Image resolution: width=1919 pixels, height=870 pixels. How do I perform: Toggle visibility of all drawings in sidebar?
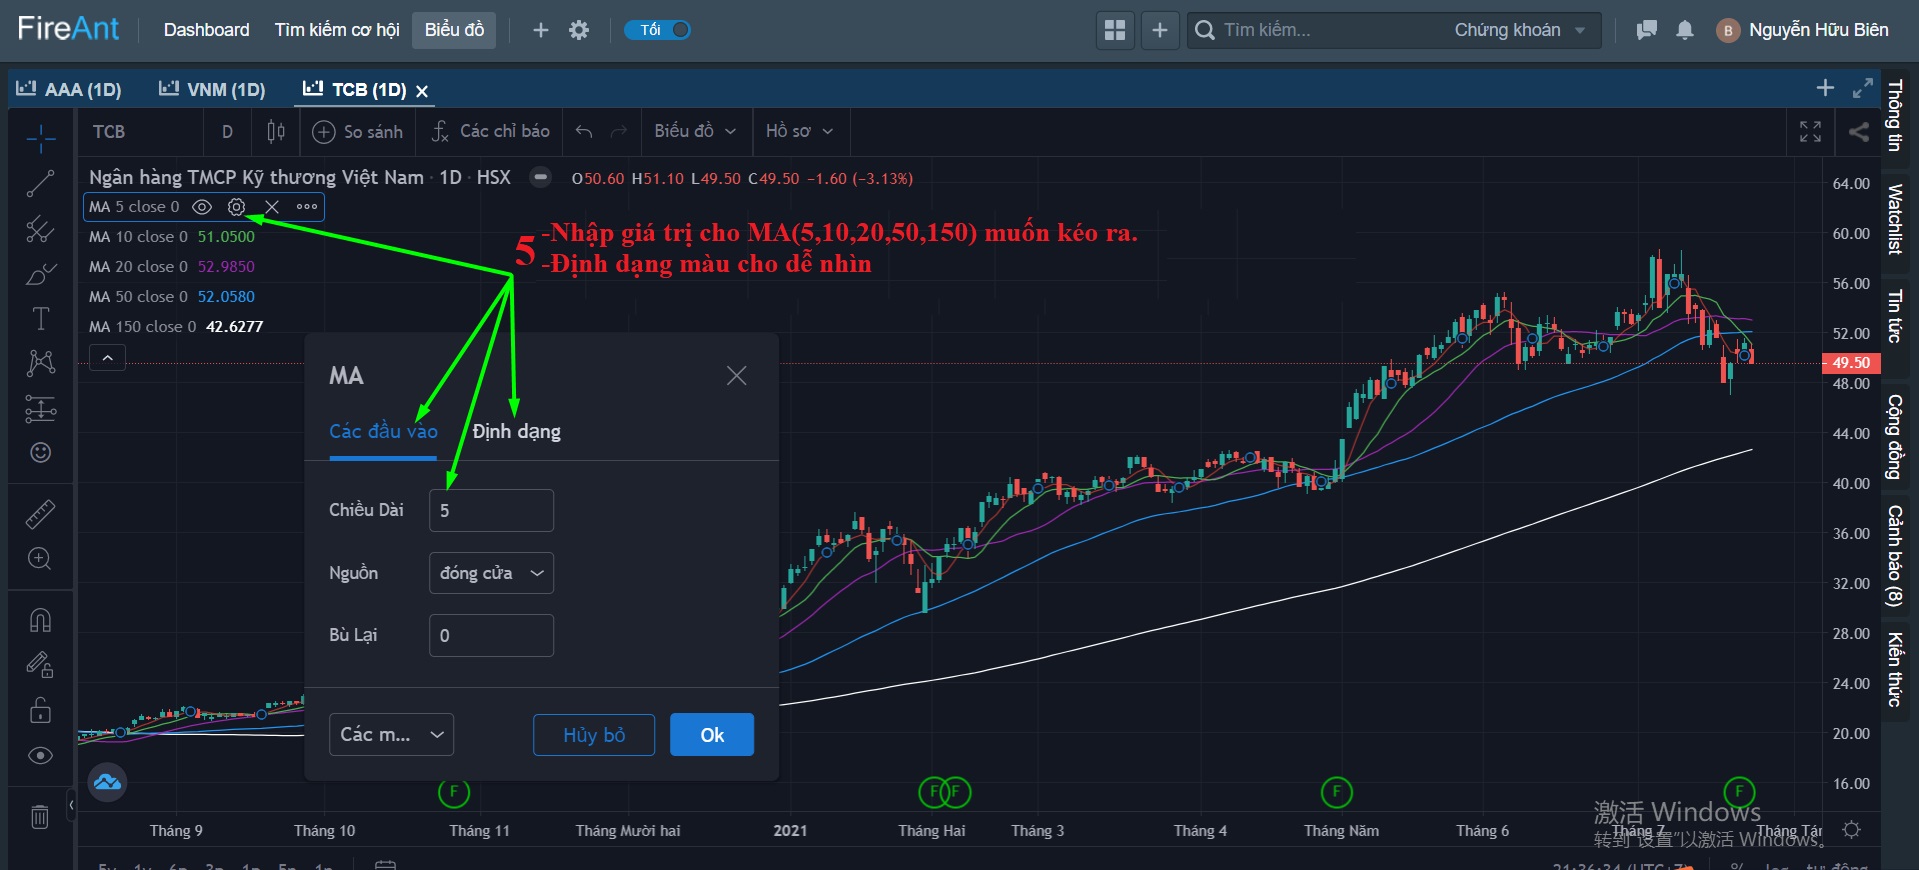(40, 755)
